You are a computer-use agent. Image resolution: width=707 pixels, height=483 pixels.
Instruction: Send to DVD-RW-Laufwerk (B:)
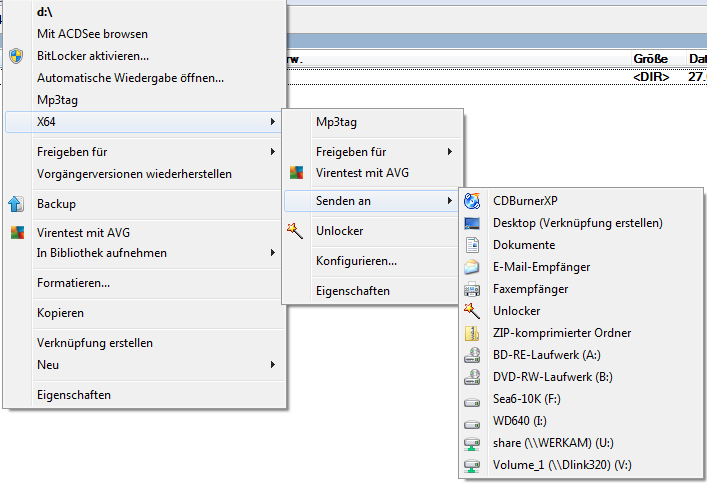pos(553,377)
